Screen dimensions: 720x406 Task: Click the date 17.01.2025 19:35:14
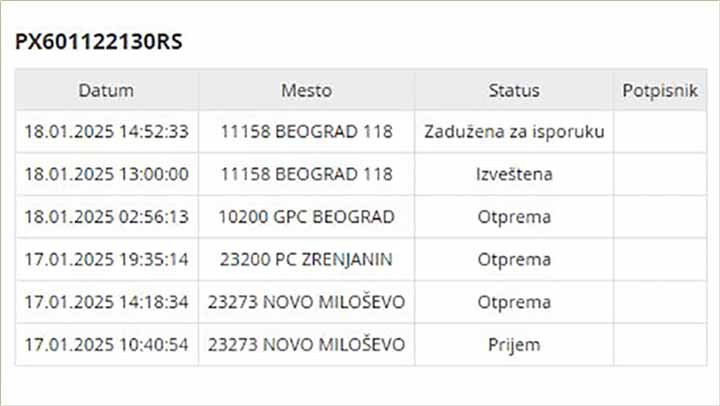click(106, 260)
